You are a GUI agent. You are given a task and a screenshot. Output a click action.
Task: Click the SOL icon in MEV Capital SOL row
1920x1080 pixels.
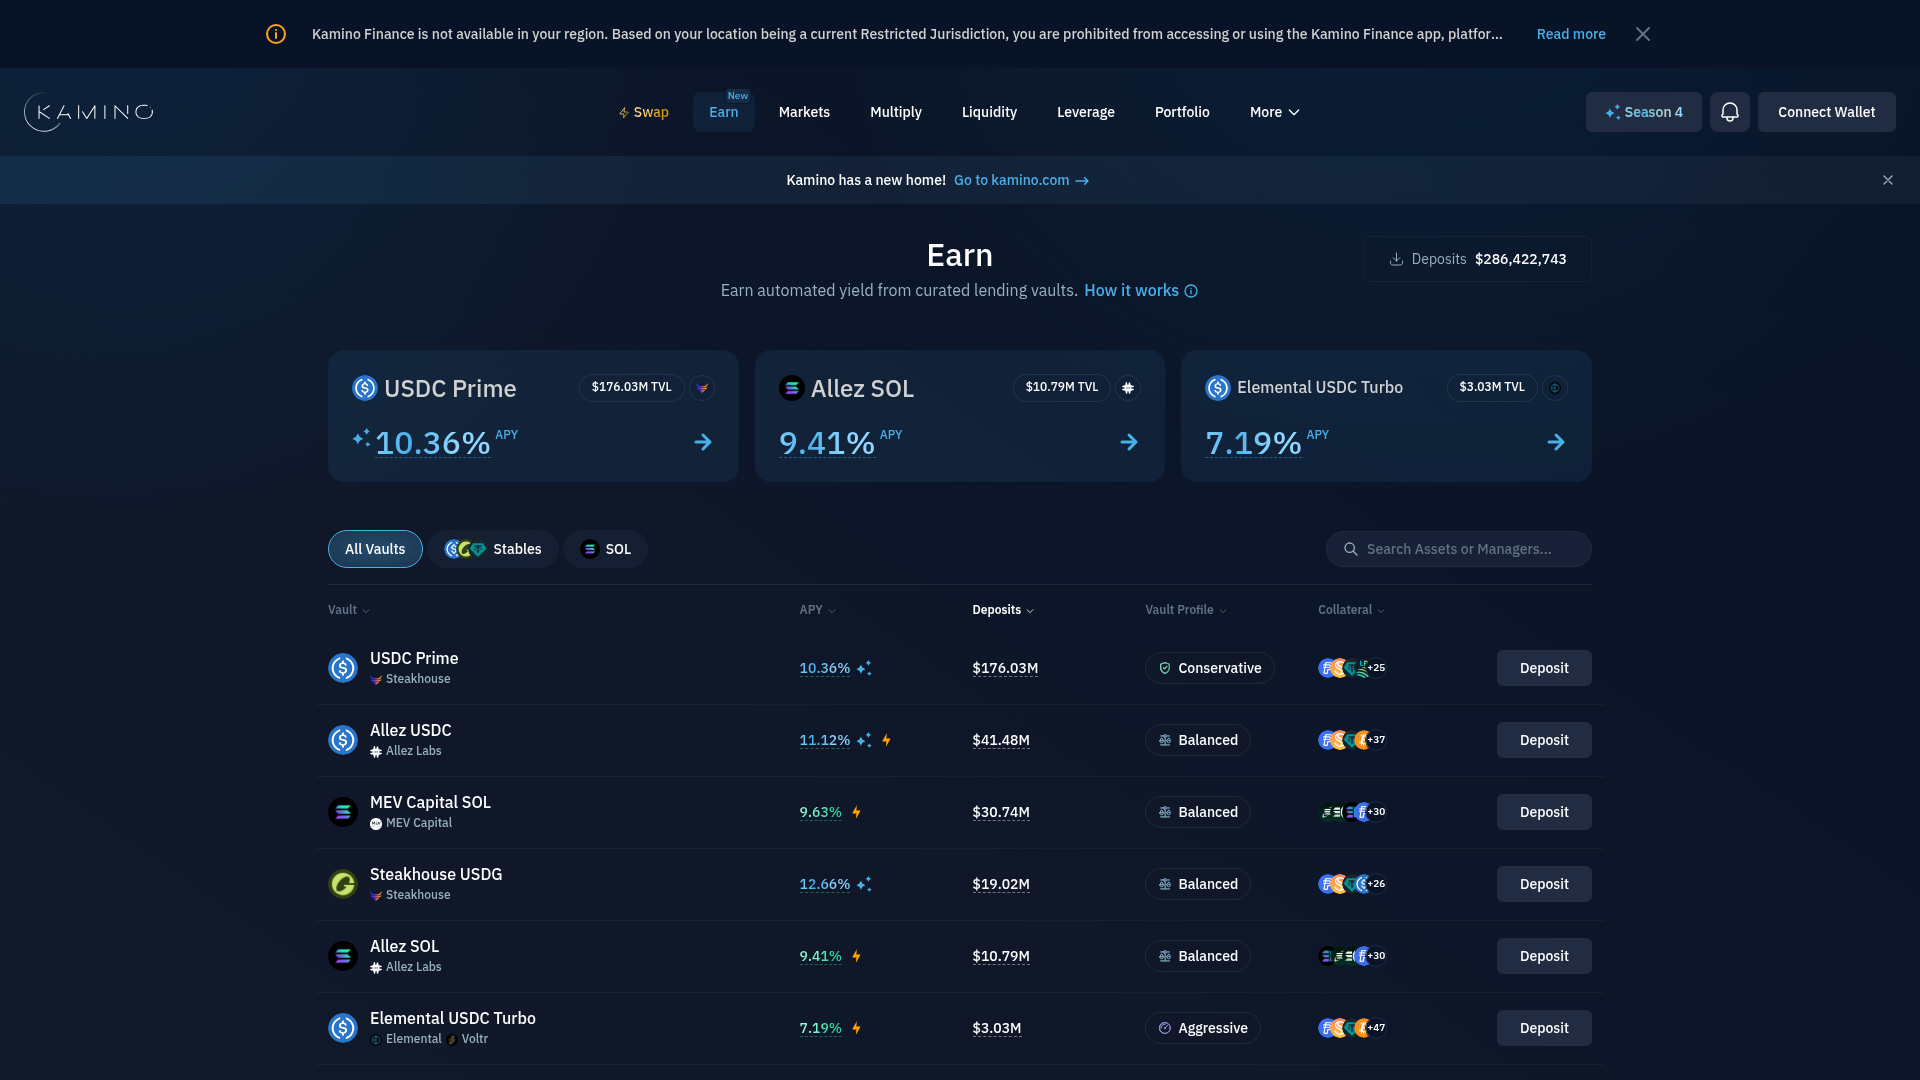tap(343, 812)
